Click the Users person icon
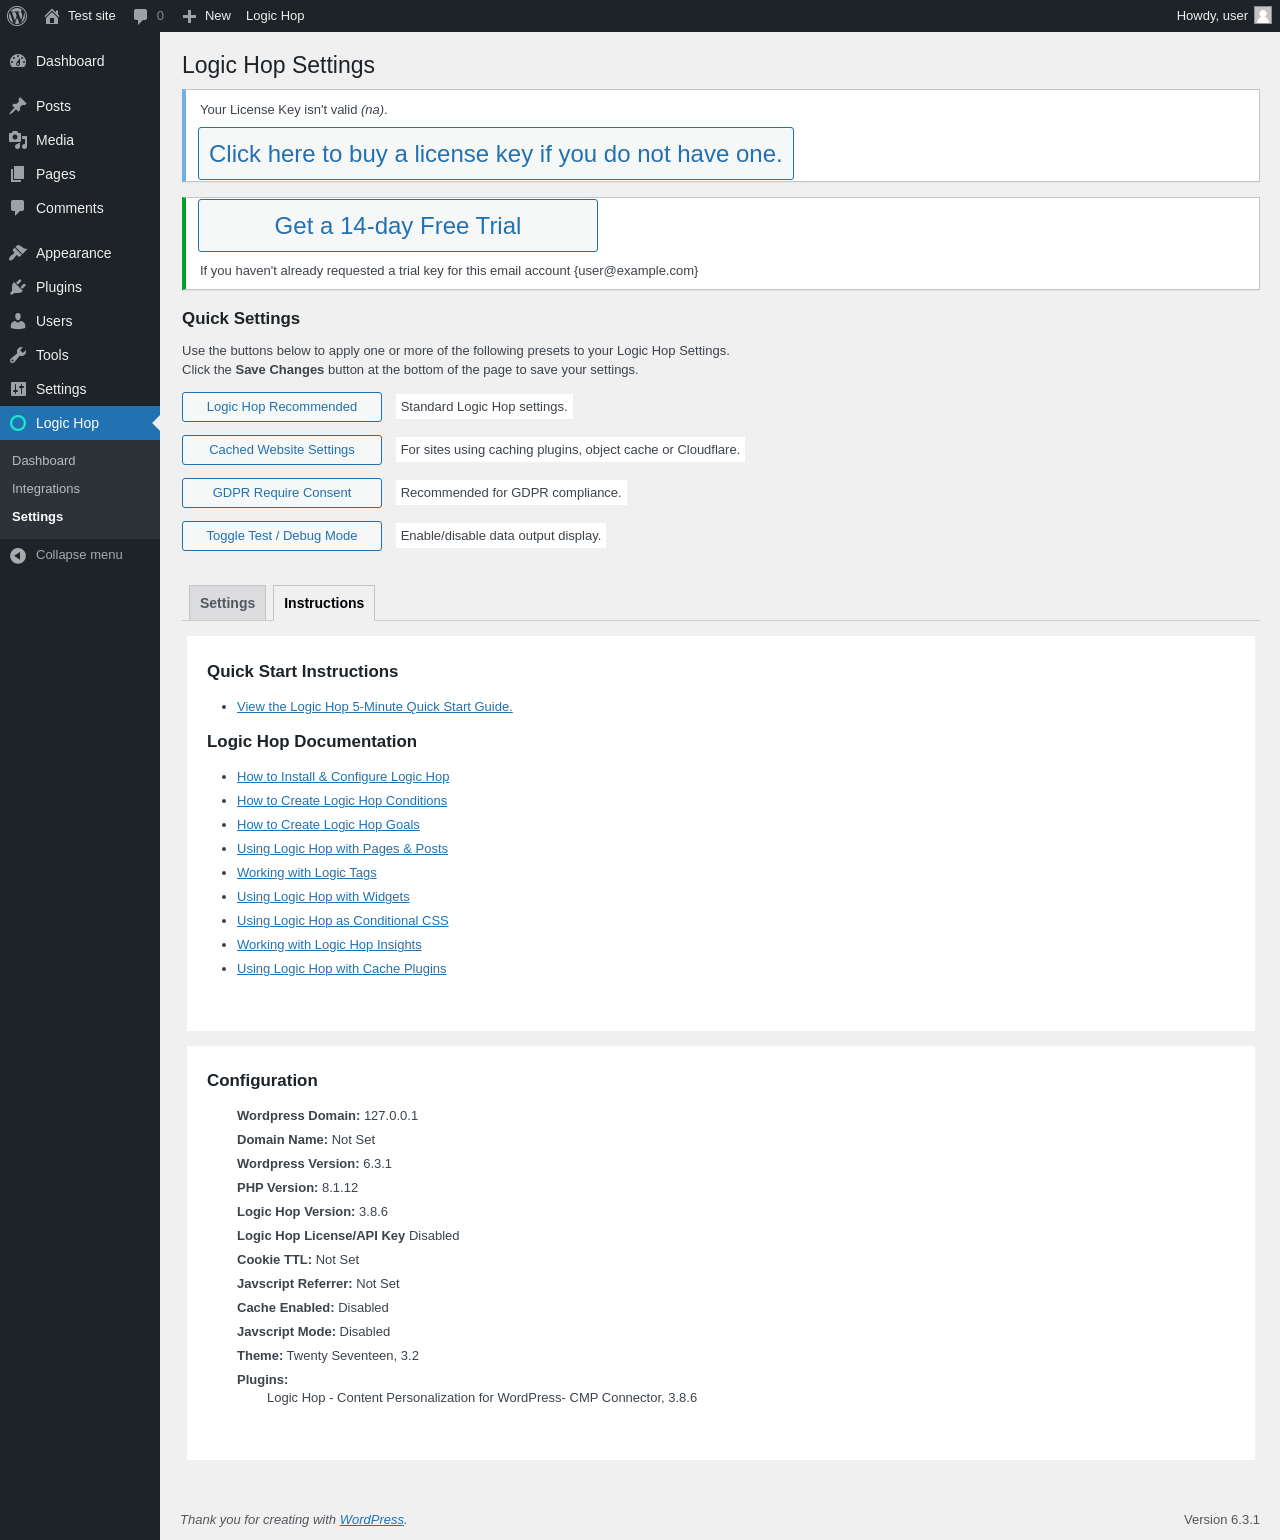The image size is (1280, 1540). (x=18, y=321)
